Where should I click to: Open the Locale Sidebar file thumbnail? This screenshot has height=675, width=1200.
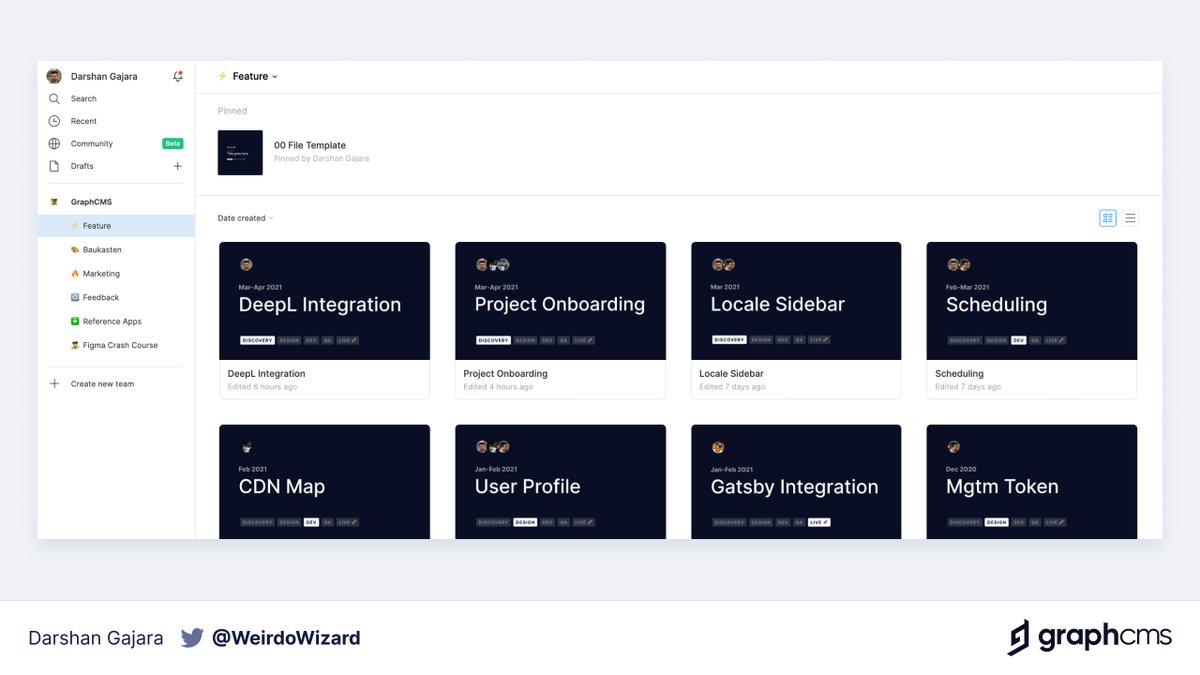point(796,301)
